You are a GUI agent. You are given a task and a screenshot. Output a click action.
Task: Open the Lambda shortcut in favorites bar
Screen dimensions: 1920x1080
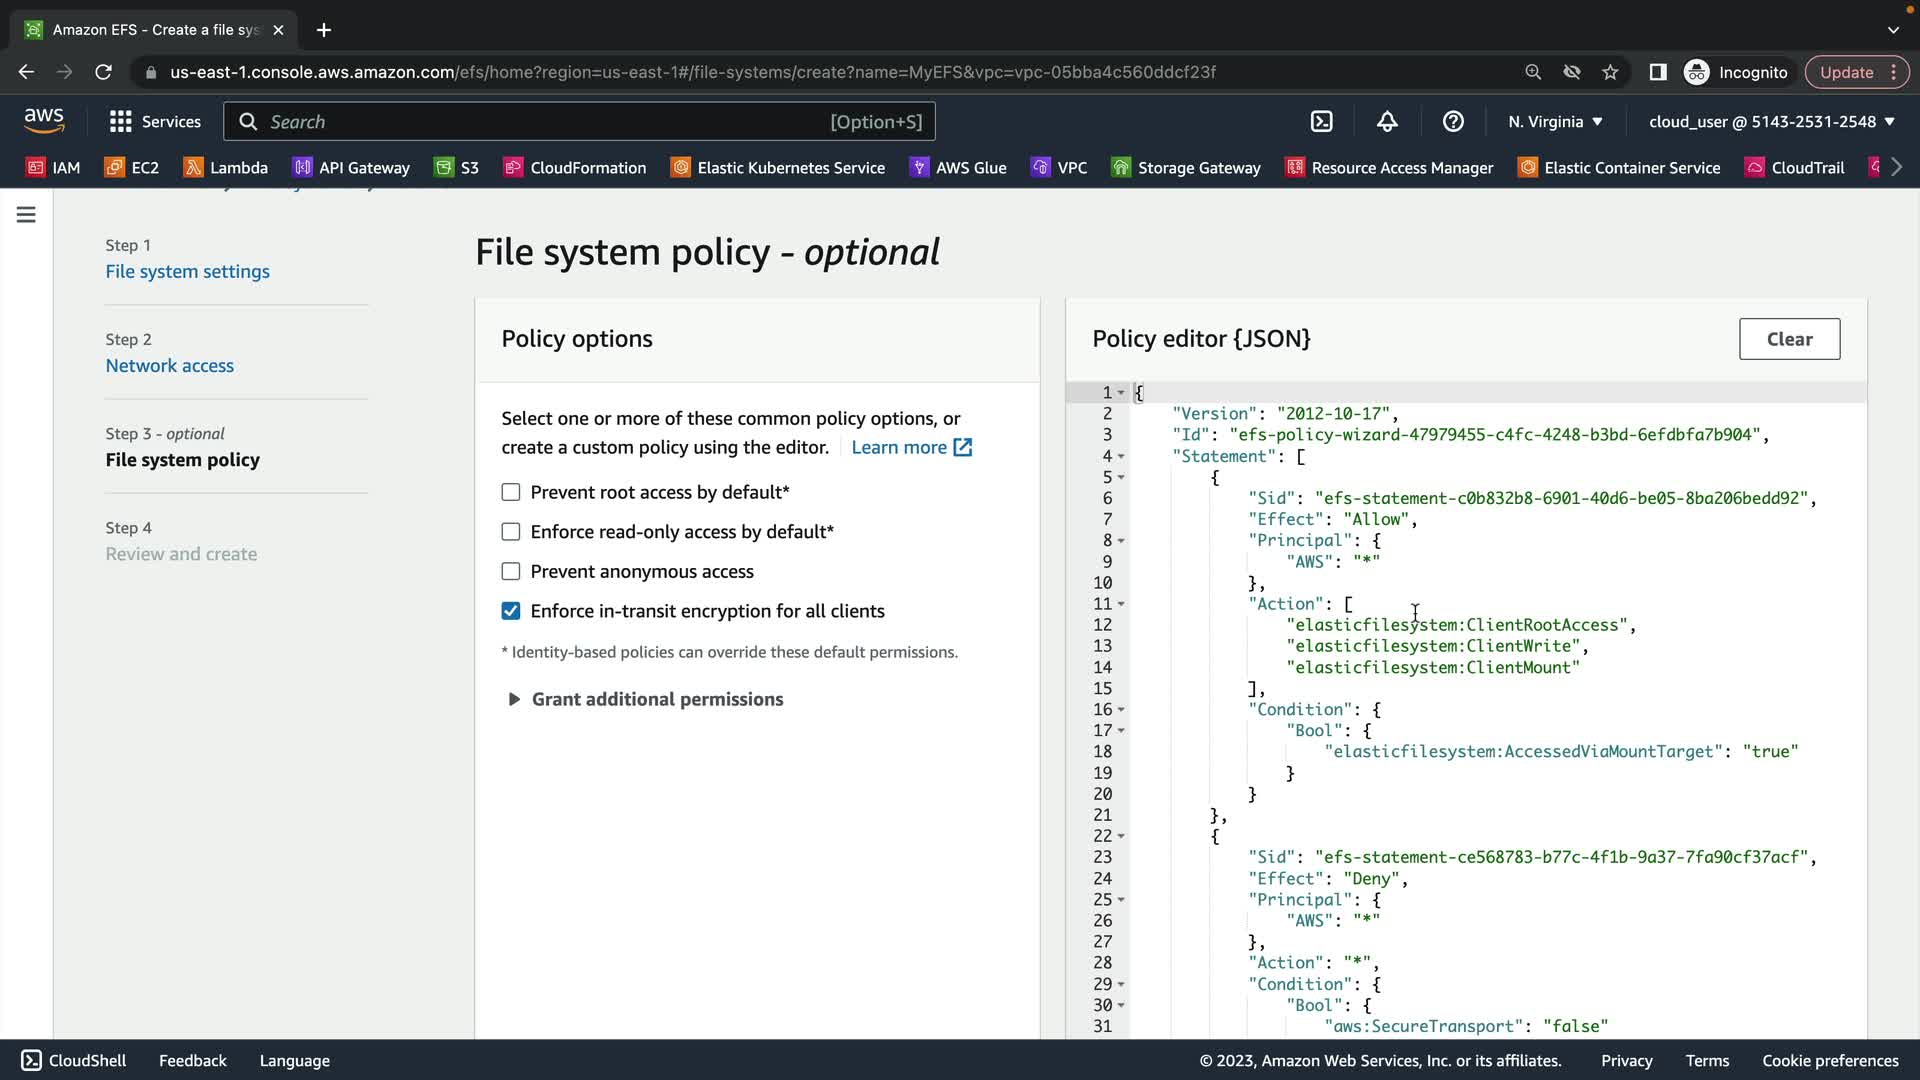point(226,167)
